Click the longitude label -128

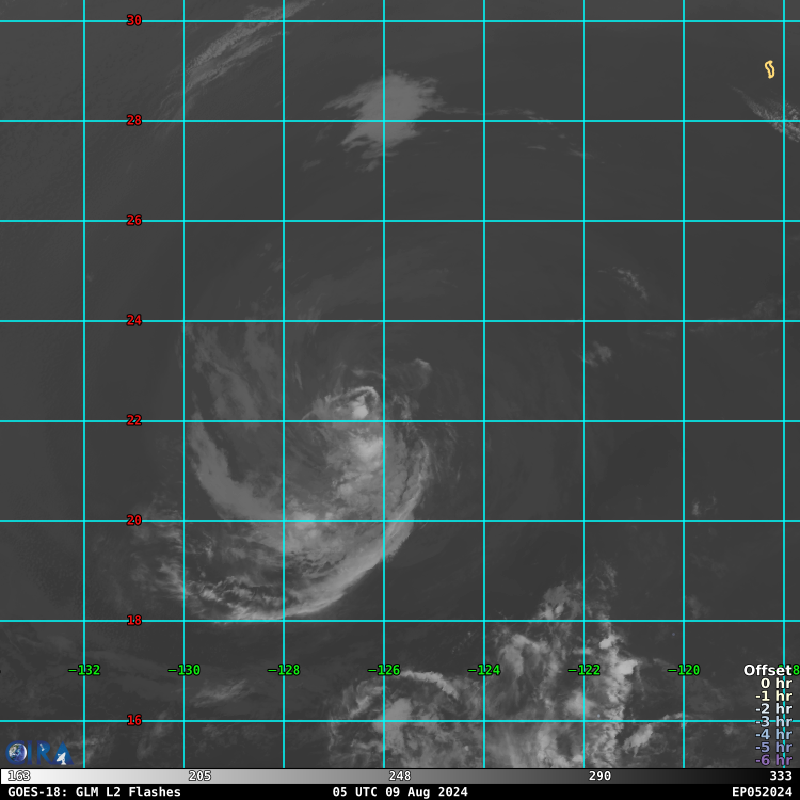tap(284, 670)
